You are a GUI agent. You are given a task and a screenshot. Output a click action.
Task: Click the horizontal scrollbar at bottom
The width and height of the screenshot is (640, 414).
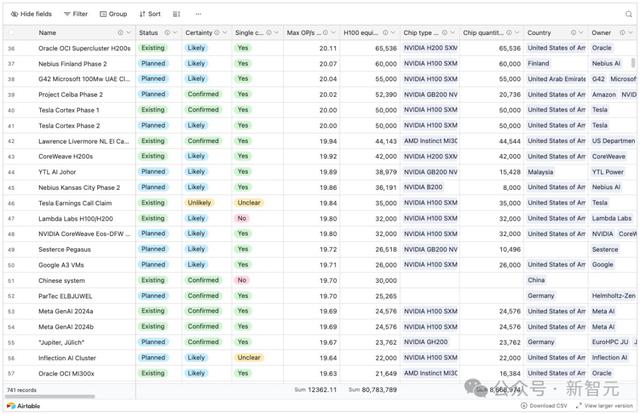click(50, 396)
